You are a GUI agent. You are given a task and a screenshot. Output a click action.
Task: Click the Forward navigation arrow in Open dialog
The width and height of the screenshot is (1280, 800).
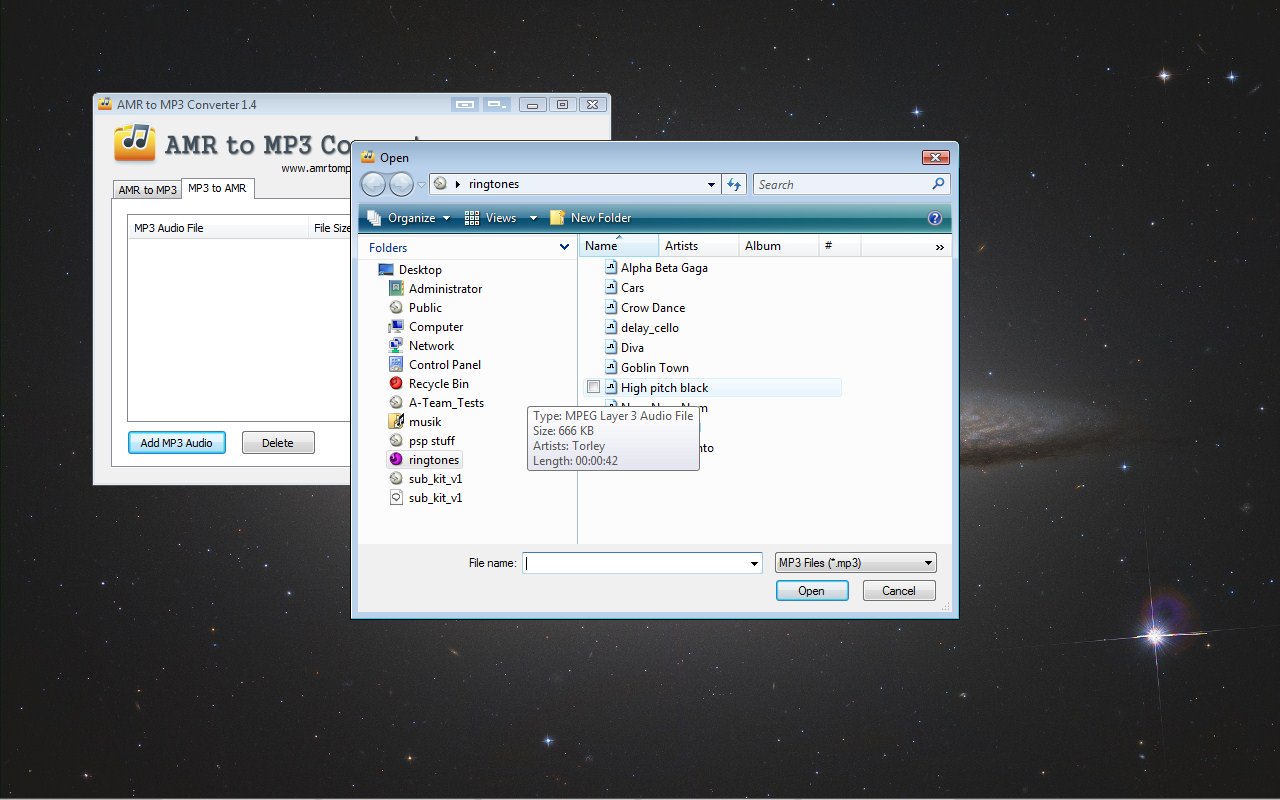[401, 184]
